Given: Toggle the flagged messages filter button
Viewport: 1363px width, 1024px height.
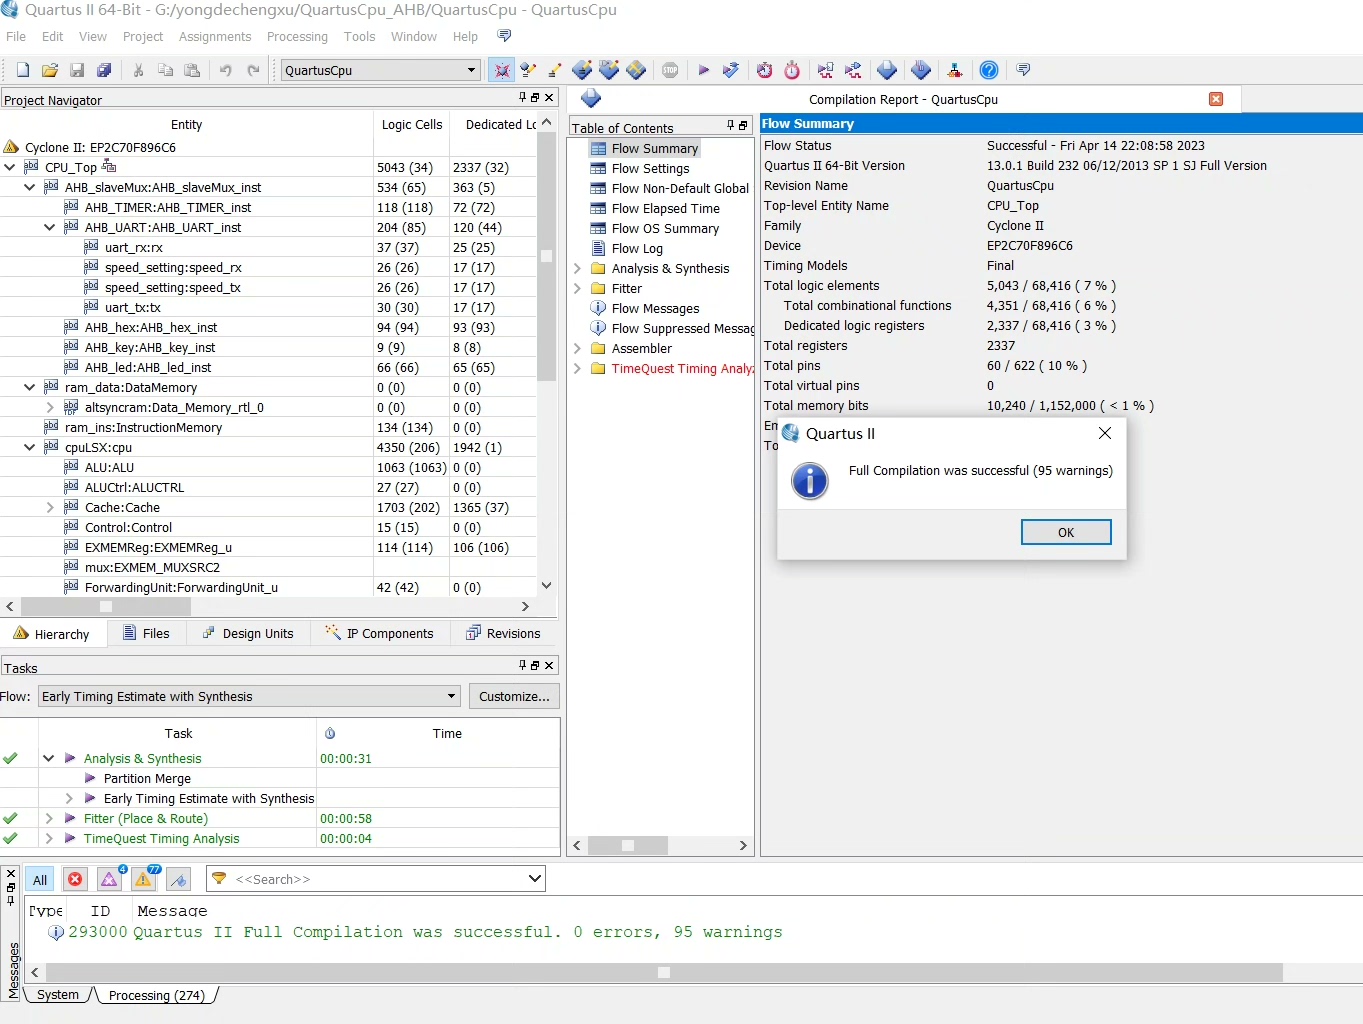Looking at the screenshot, I should tap(178, 880).
